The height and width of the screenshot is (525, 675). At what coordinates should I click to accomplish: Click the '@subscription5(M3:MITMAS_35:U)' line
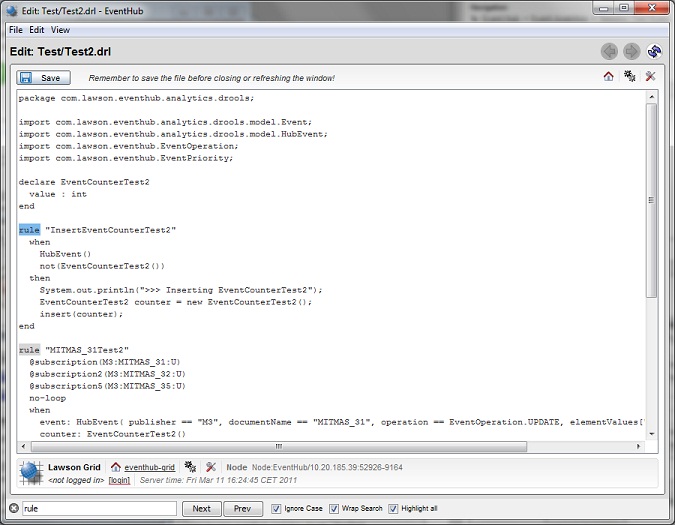point(107,386)
